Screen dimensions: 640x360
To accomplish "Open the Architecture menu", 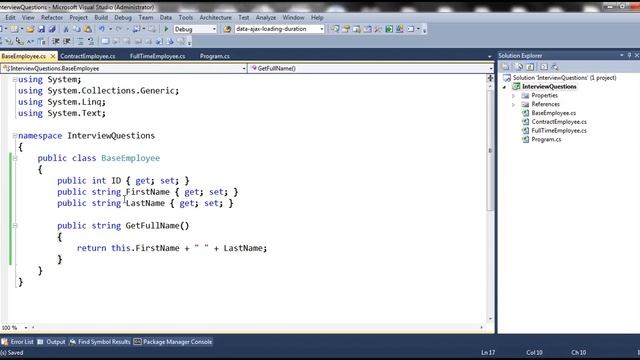I will coord(216,18).
